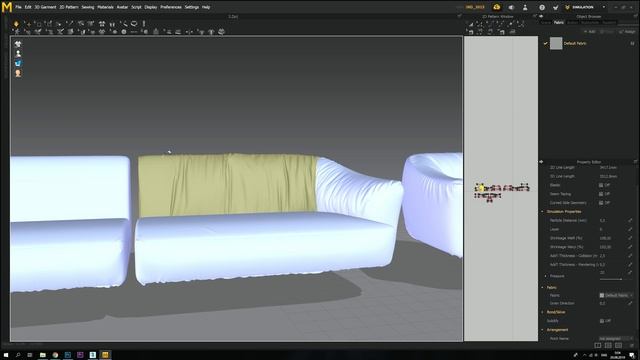Screen dimensions: 640x360
Task: Start simulation with the yellow Simulate icon
Action: click(16, 24)
